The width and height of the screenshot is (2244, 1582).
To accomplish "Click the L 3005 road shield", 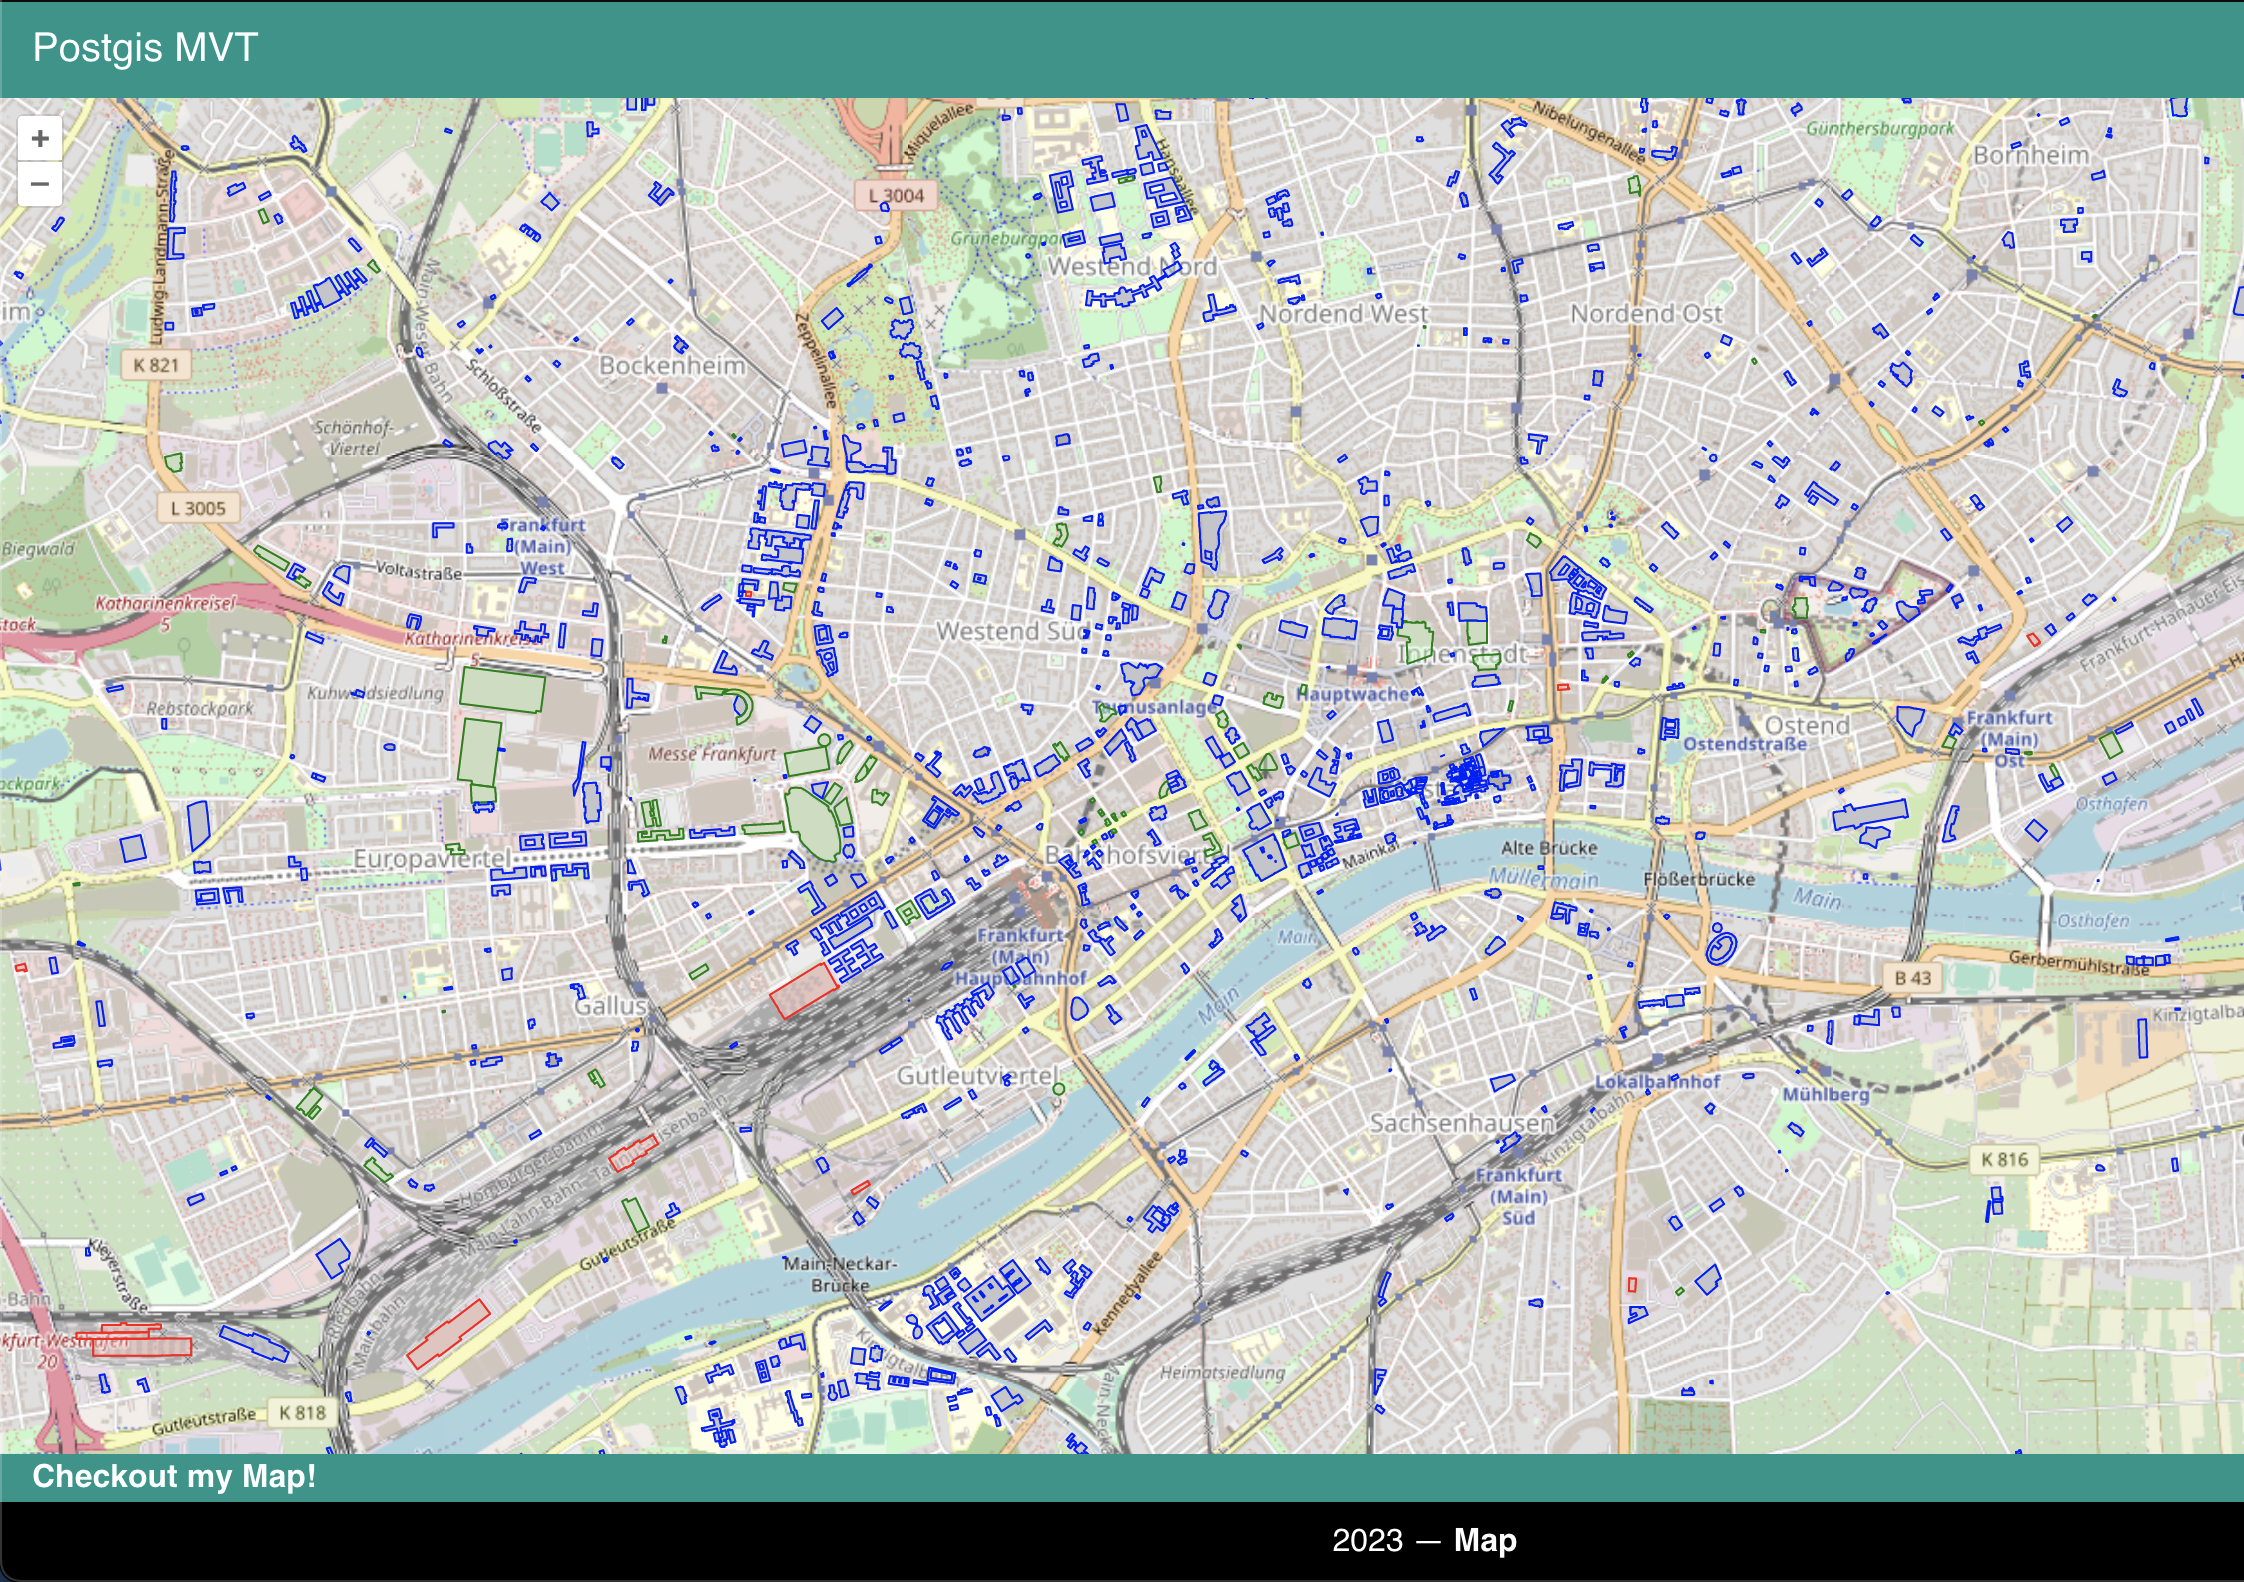I will [x=198, y=508].
